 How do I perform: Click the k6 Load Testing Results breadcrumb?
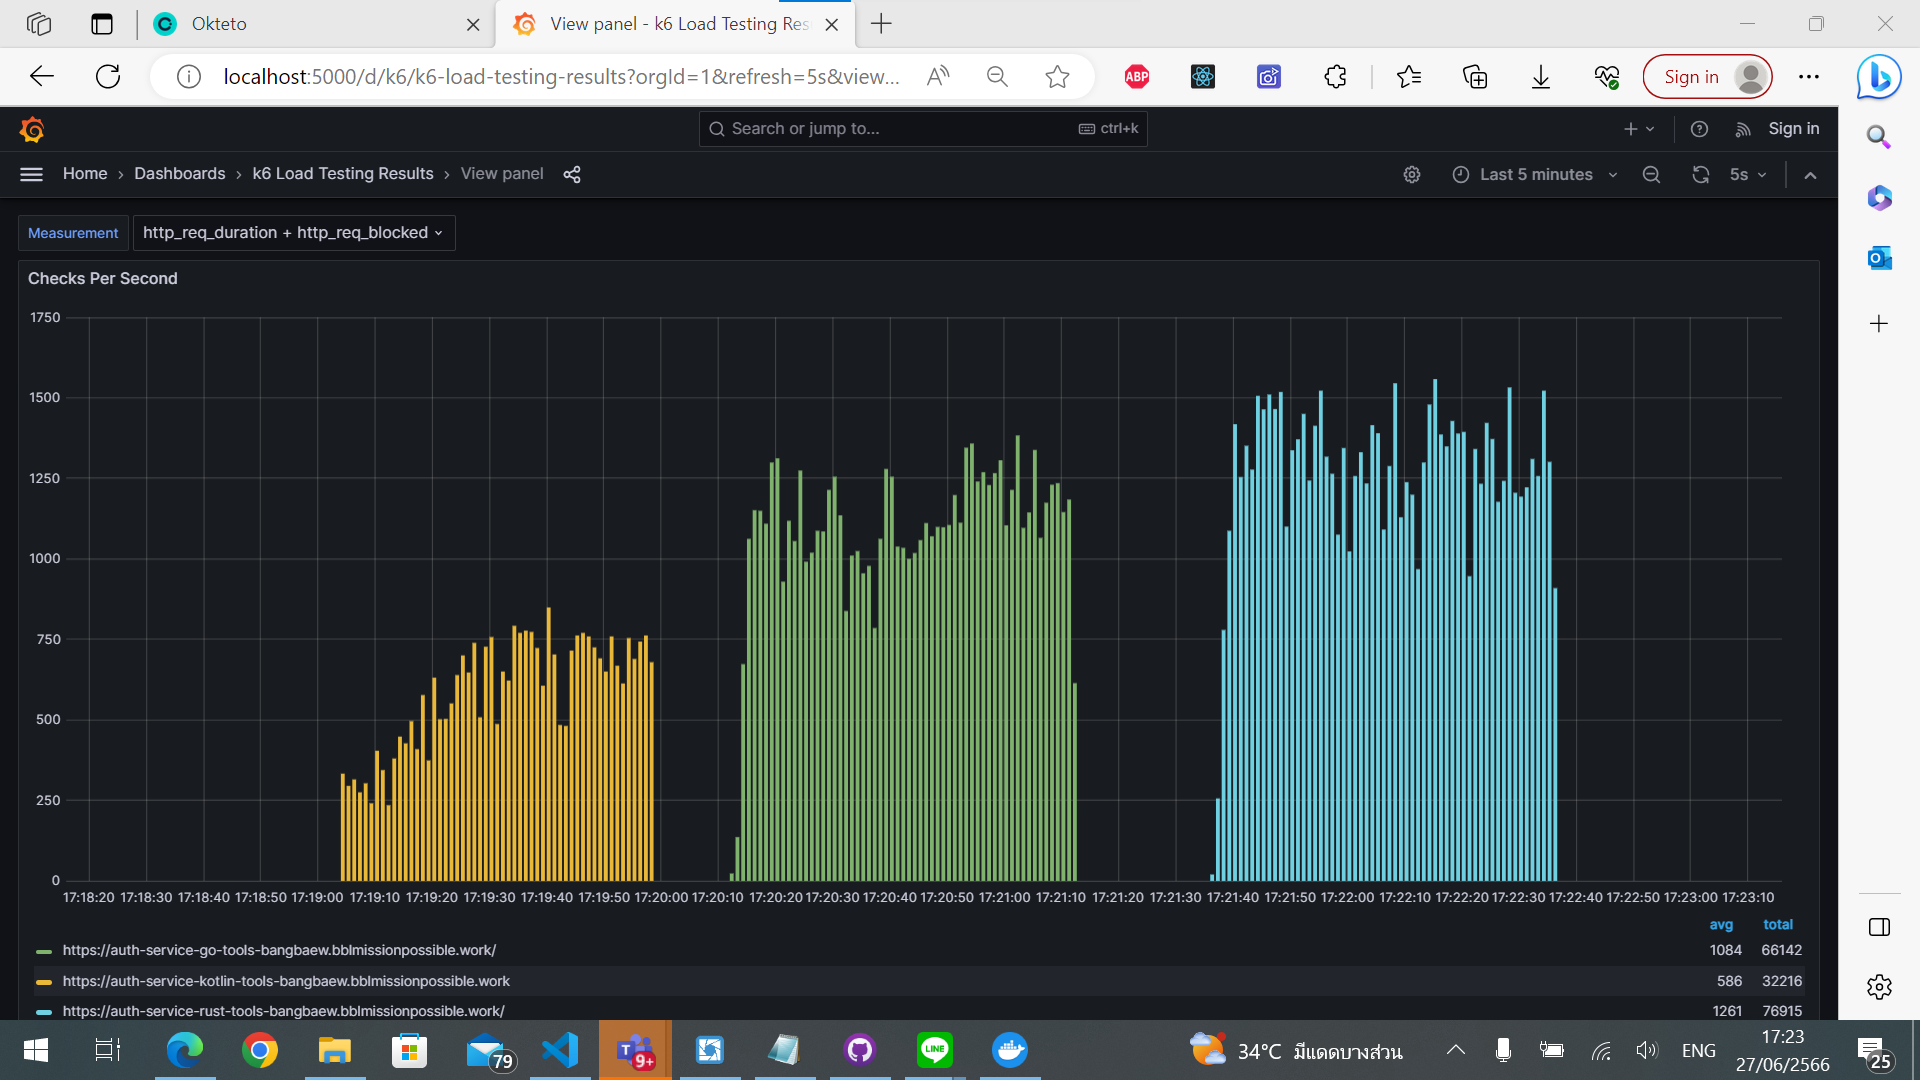pyautogui.click(x=343, y=174)
